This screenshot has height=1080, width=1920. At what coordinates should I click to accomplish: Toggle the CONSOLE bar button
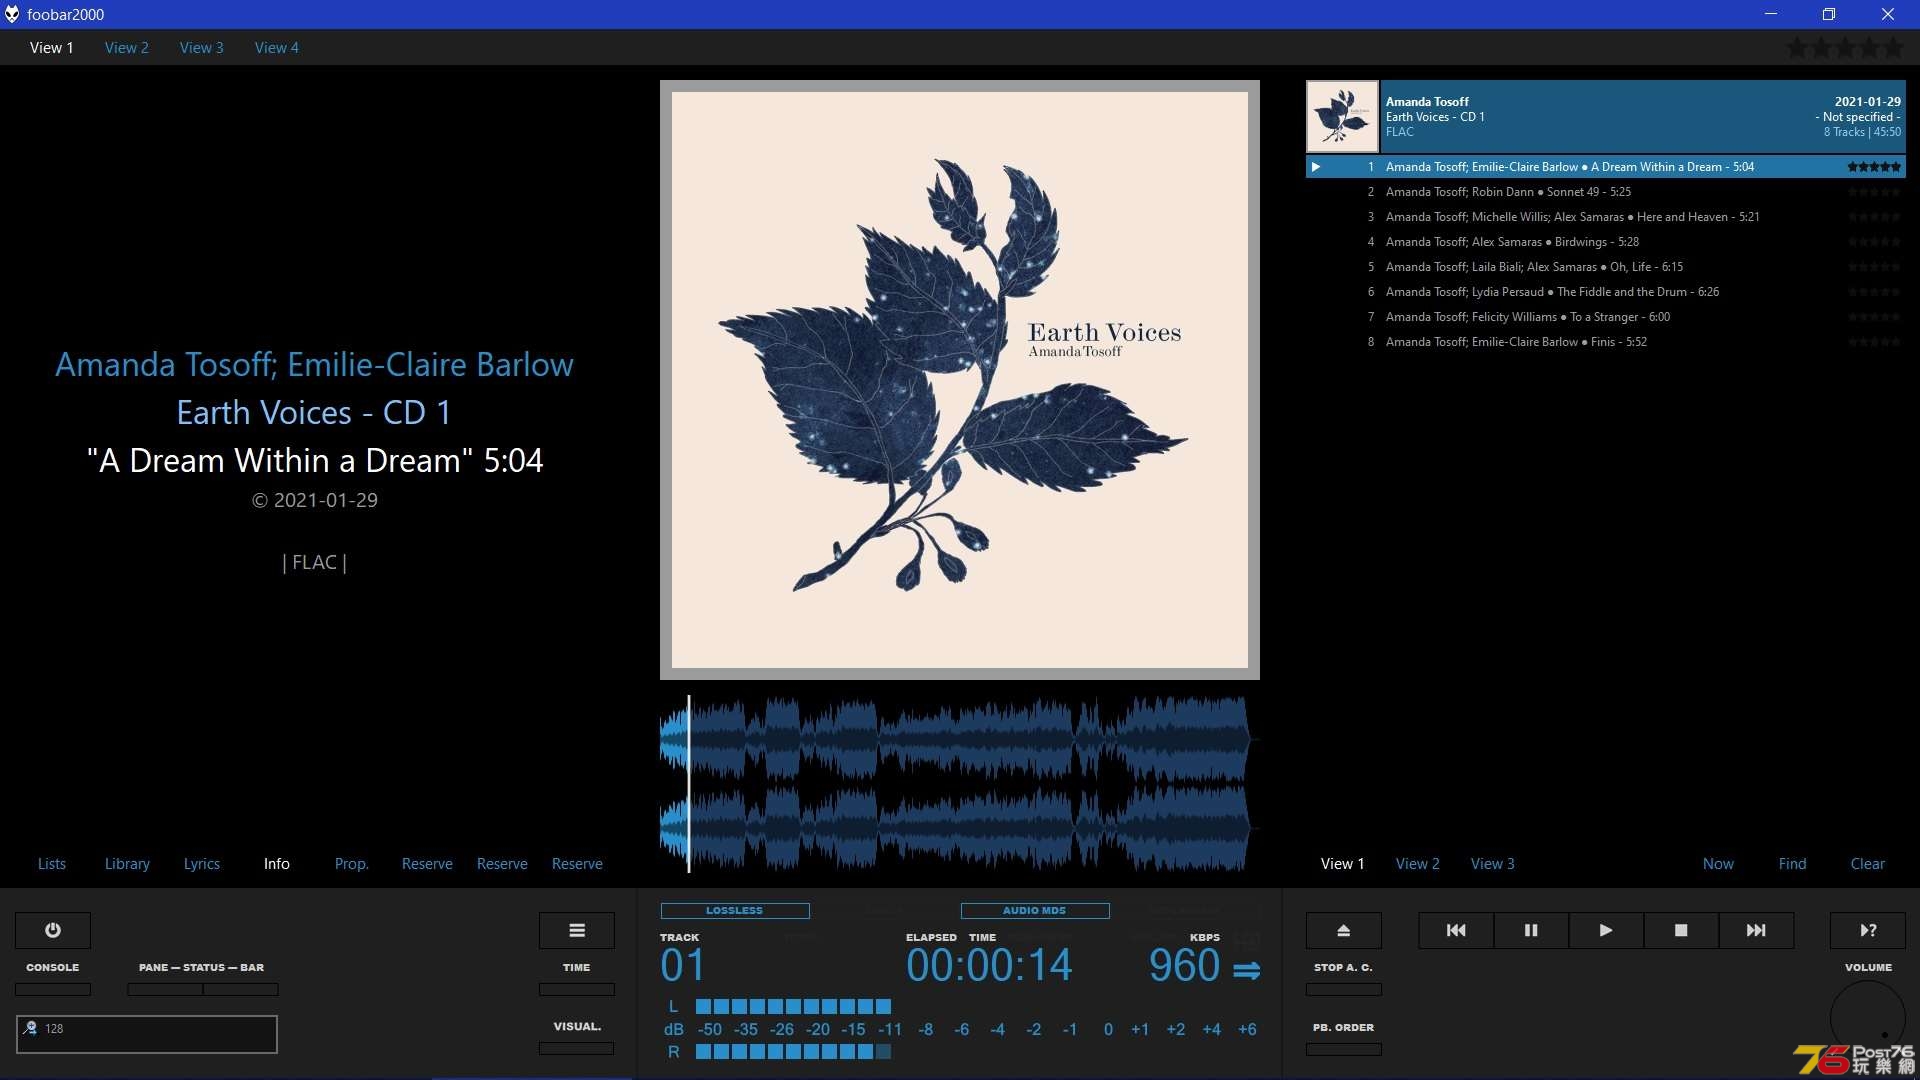pos(53,989)
